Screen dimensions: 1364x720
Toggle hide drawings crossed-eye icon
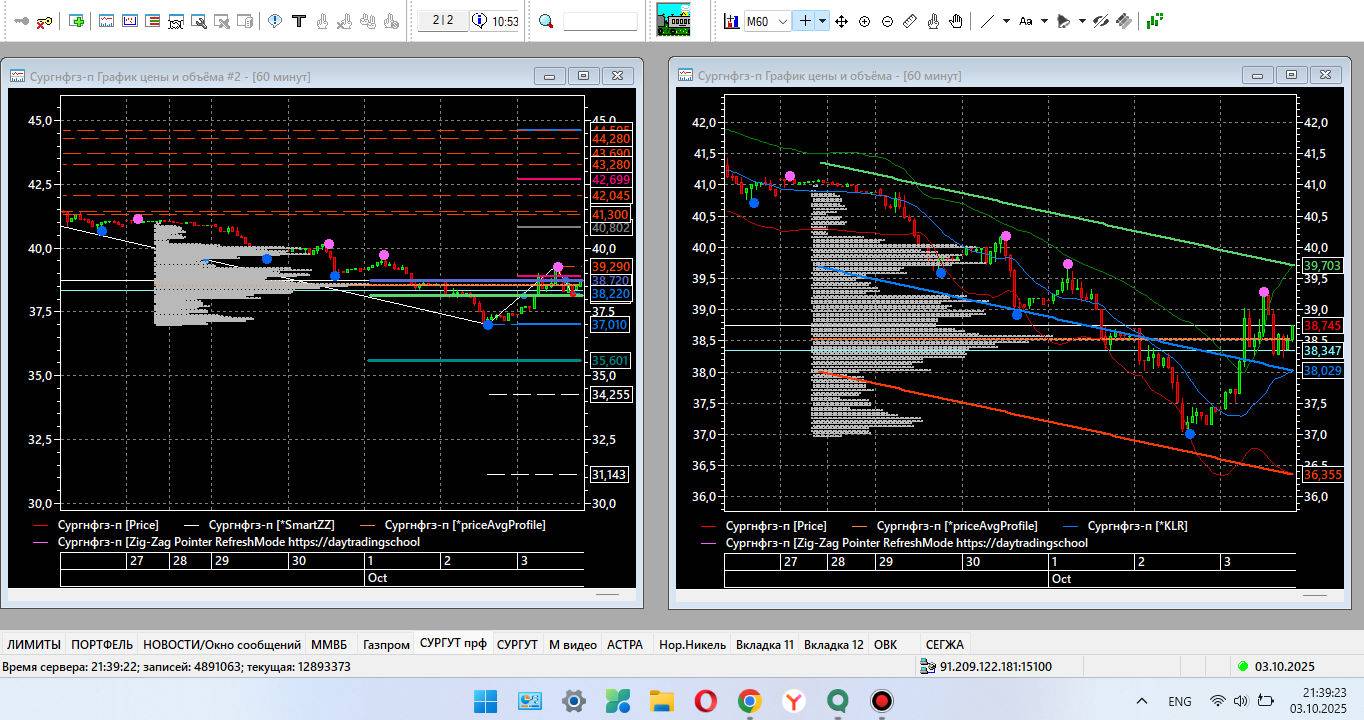(x=1101, y=21)
